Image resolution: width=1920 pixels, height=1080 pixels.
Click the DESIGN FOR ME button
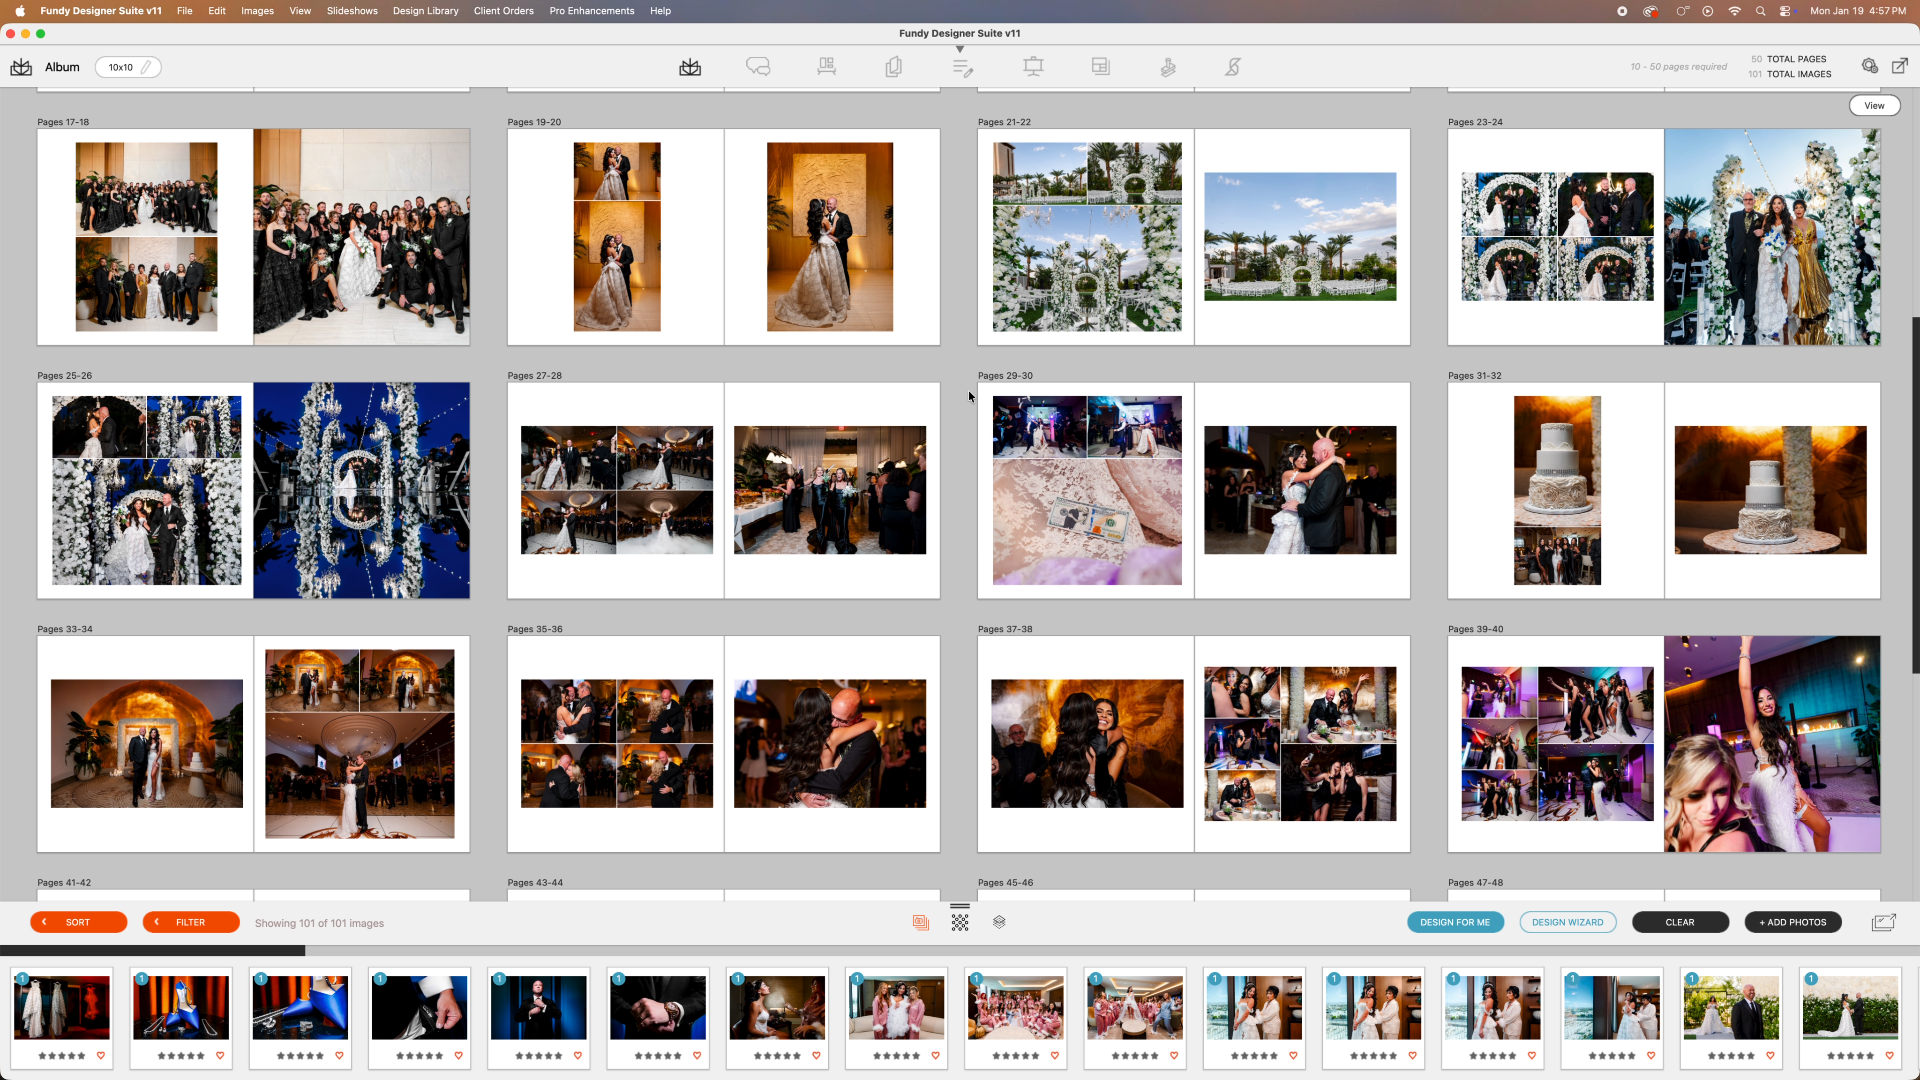(1455, 922)
